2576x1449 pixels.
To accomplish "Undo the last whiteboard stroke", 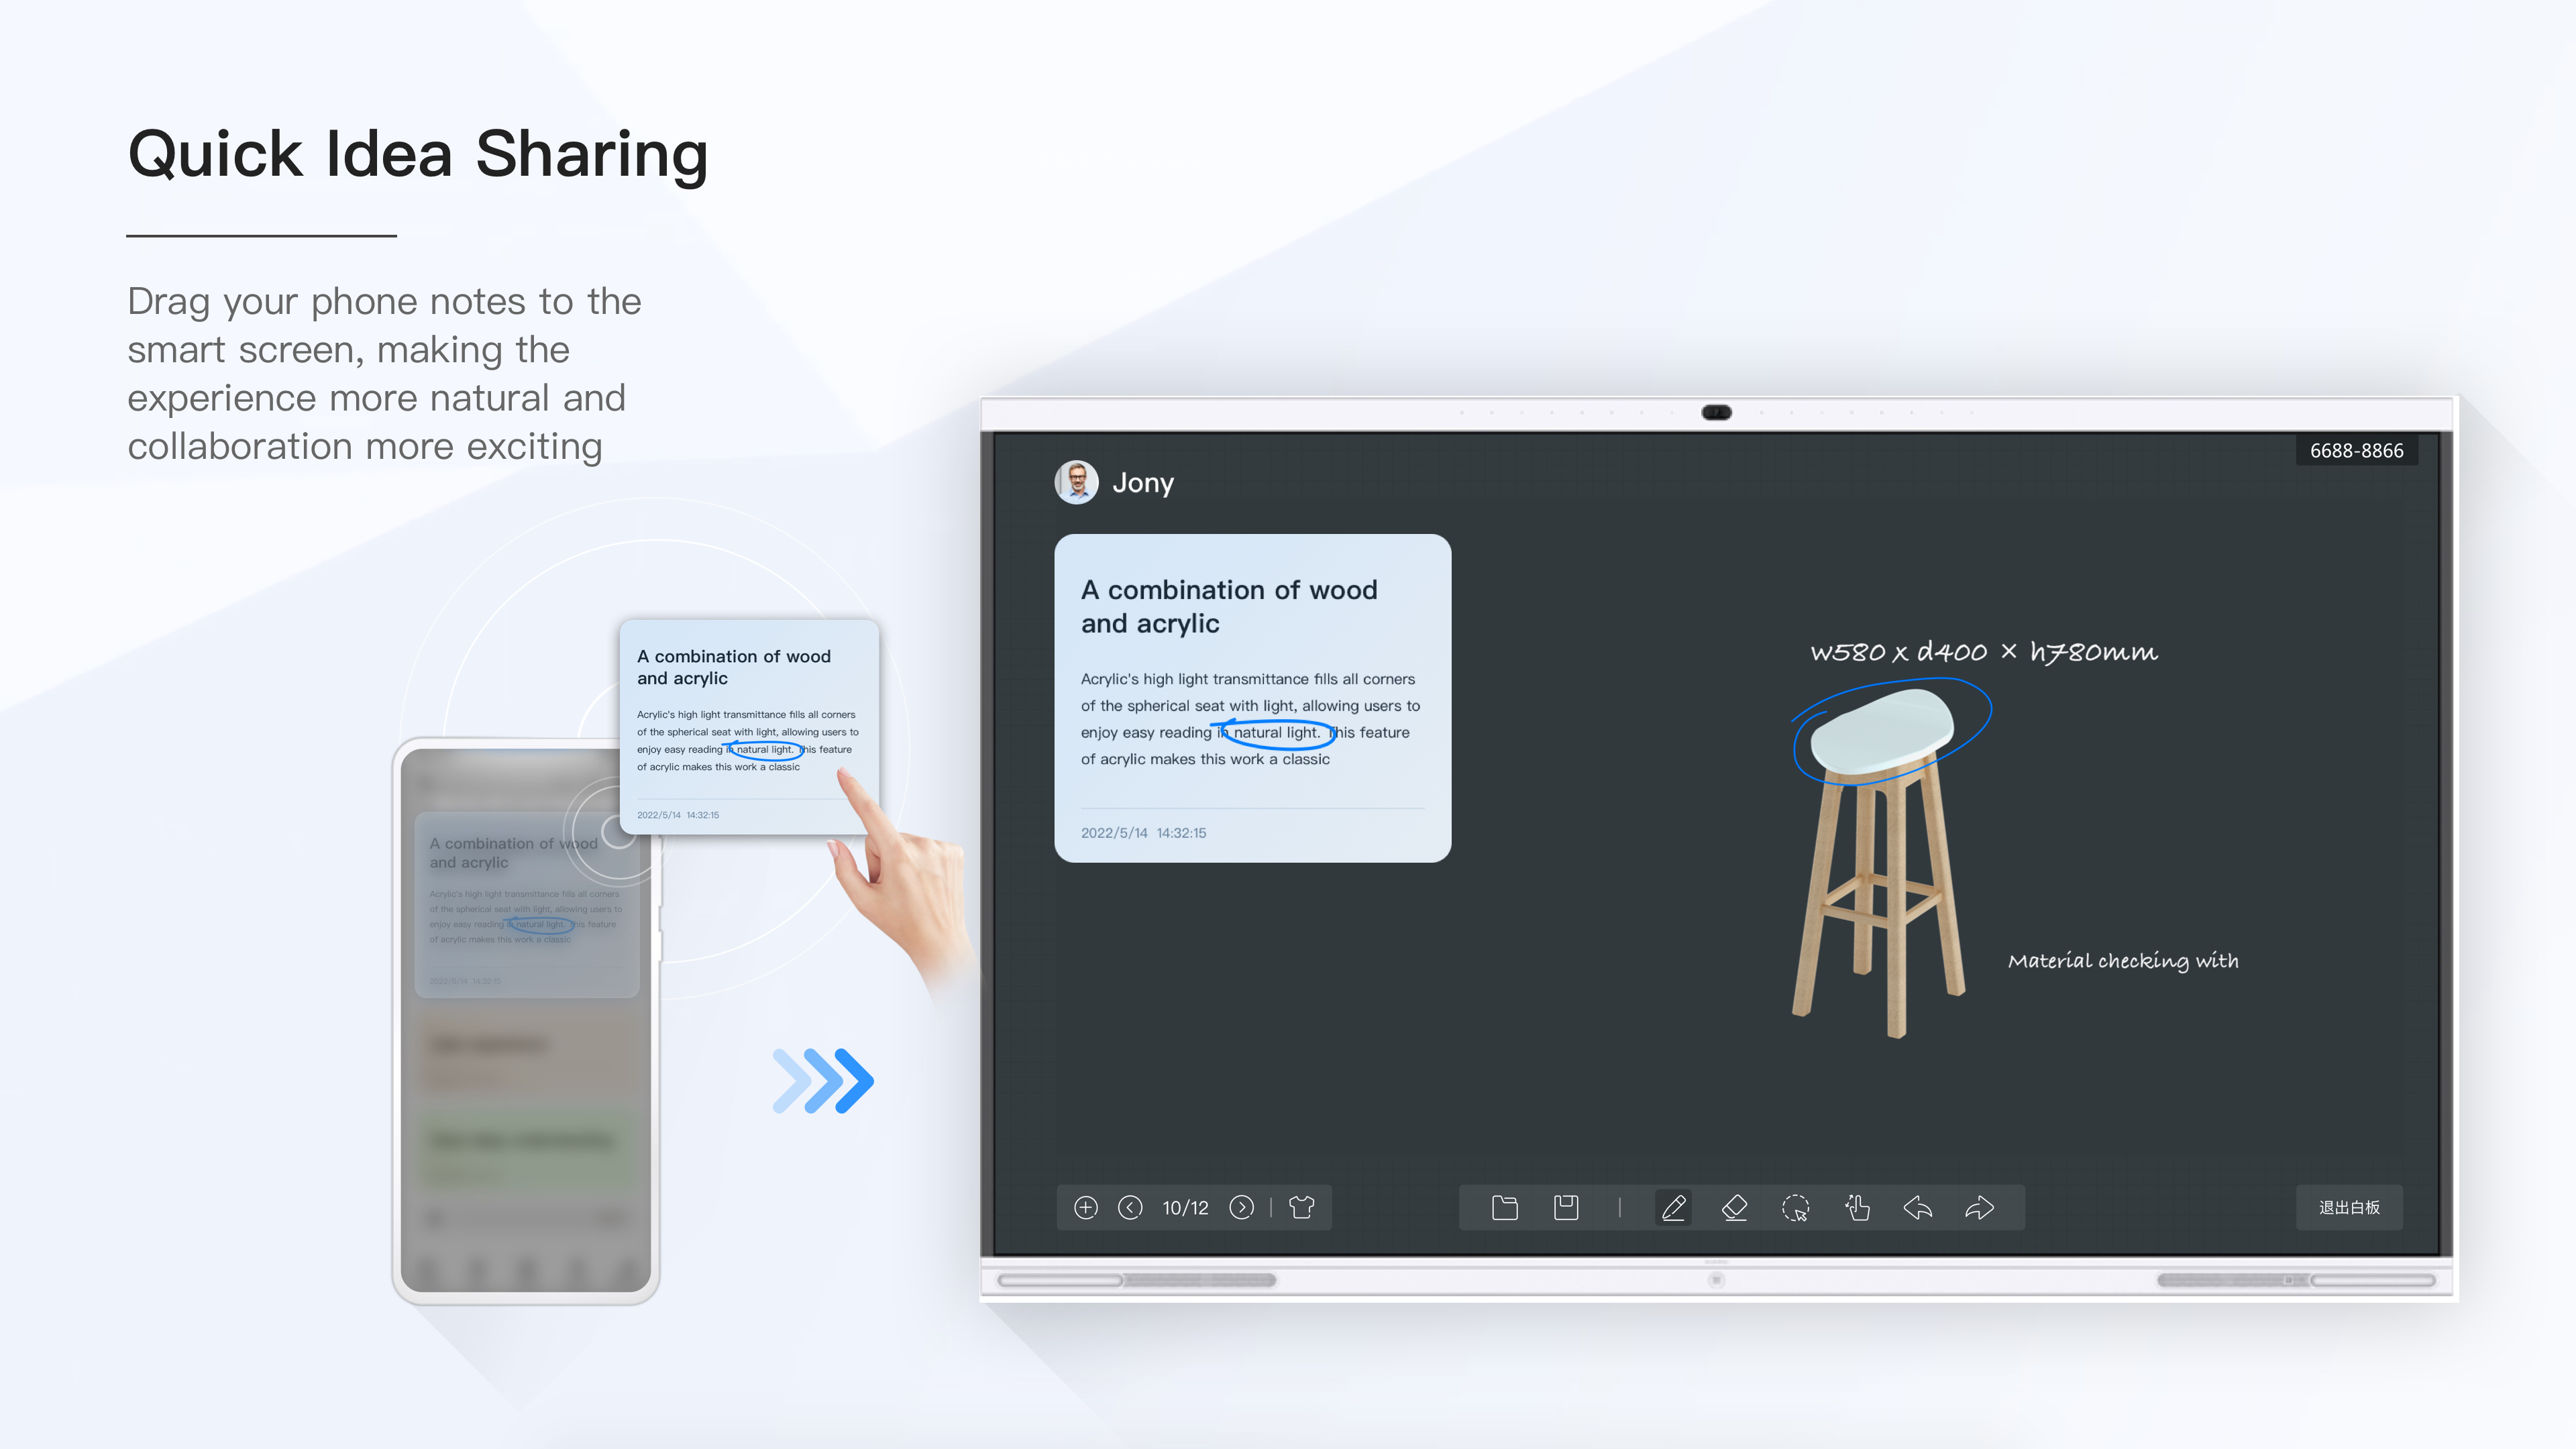I will pos(1918,1207).
